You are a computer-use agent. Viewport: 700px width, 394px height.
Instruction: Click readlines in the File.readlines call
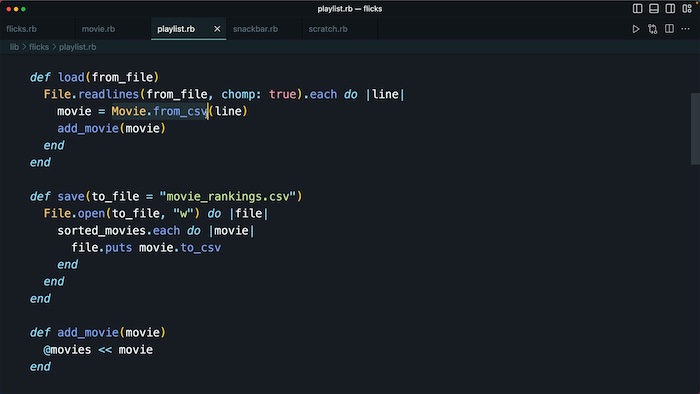[108, 94]
